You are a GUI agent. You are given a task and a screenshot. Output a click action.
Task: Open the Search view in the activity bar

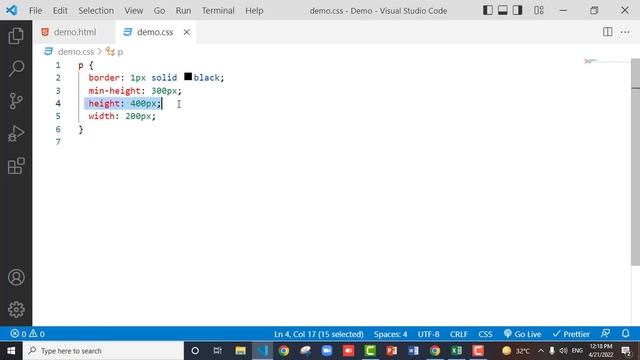tap(16, 68)
